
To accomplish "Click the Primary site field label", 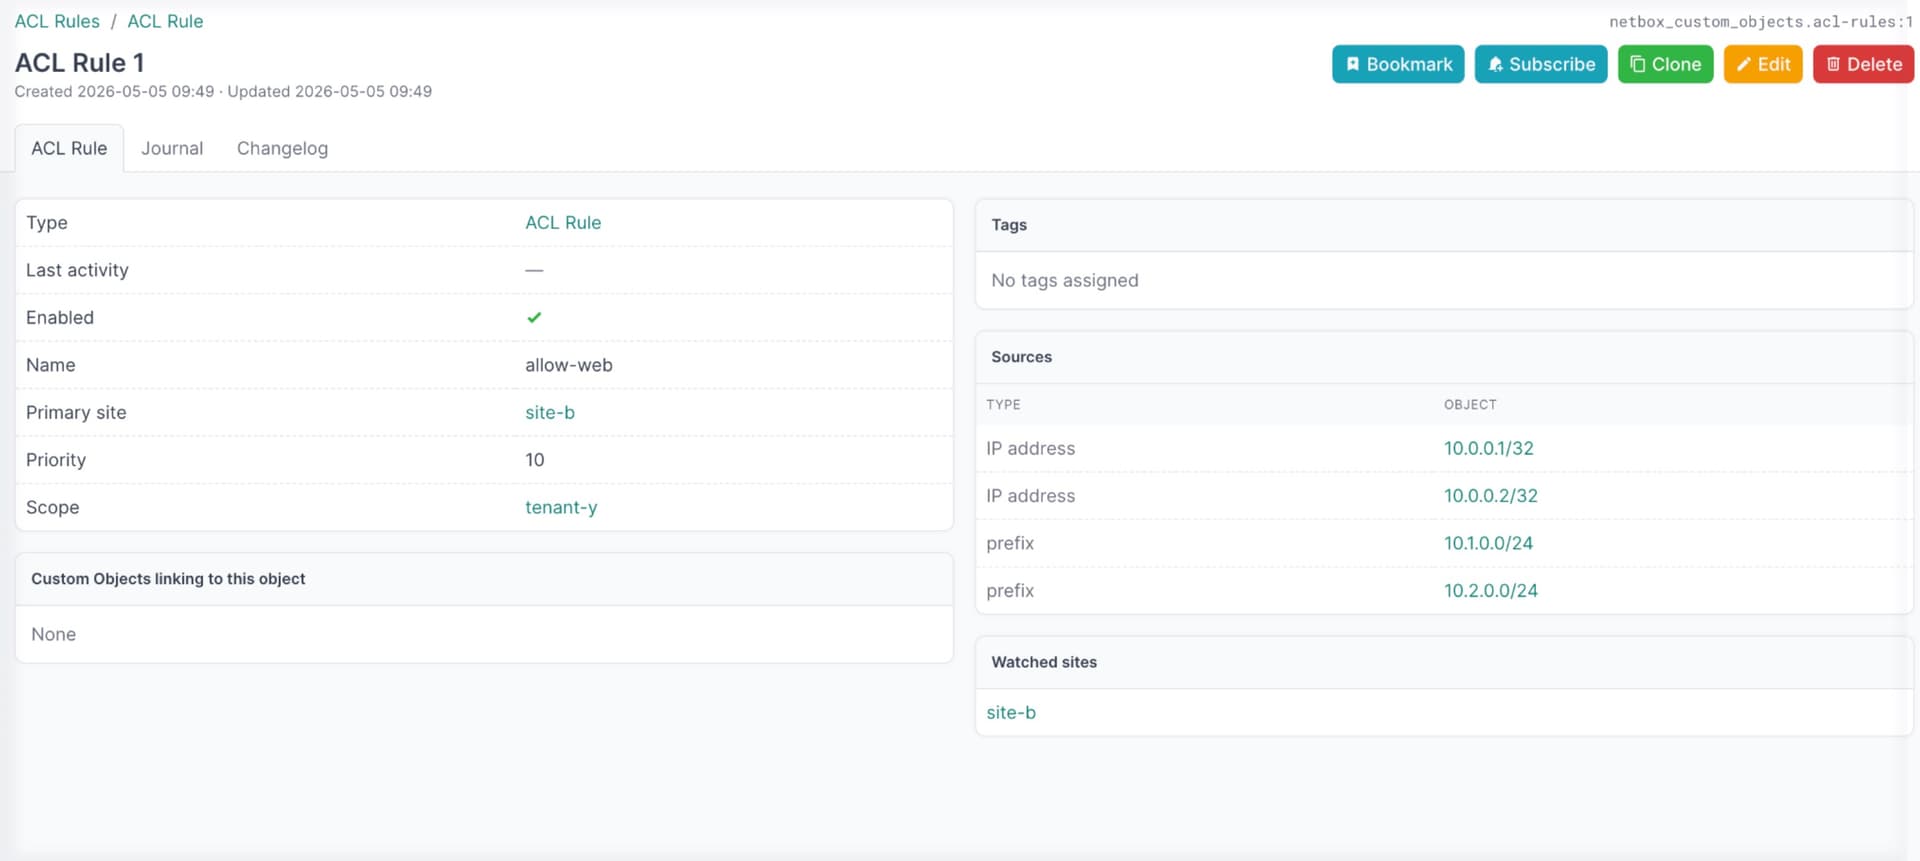I will tap(76, 412).
